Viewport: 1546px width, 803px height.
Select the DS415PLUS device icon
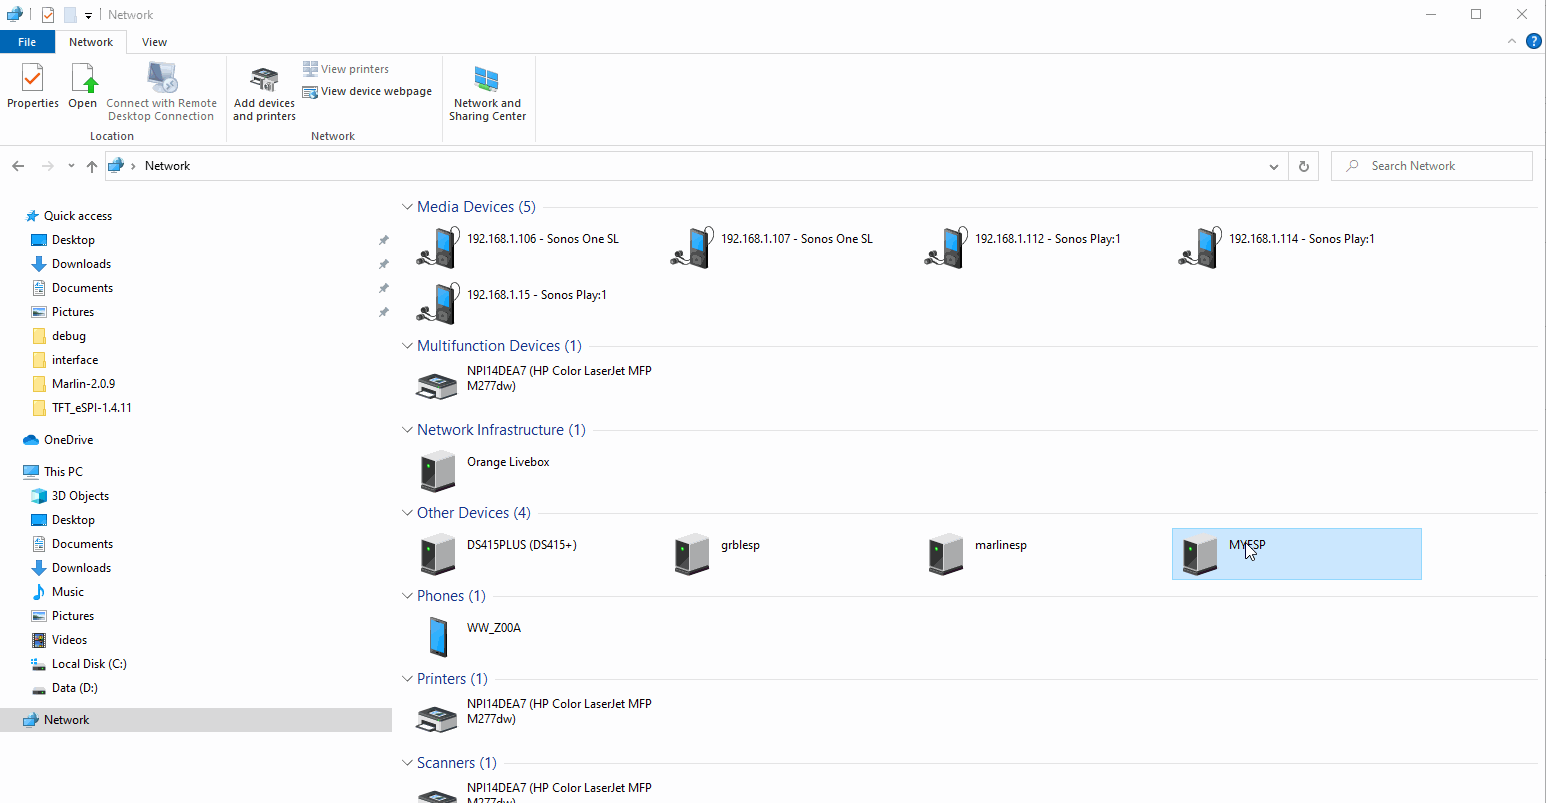(438, 554)
